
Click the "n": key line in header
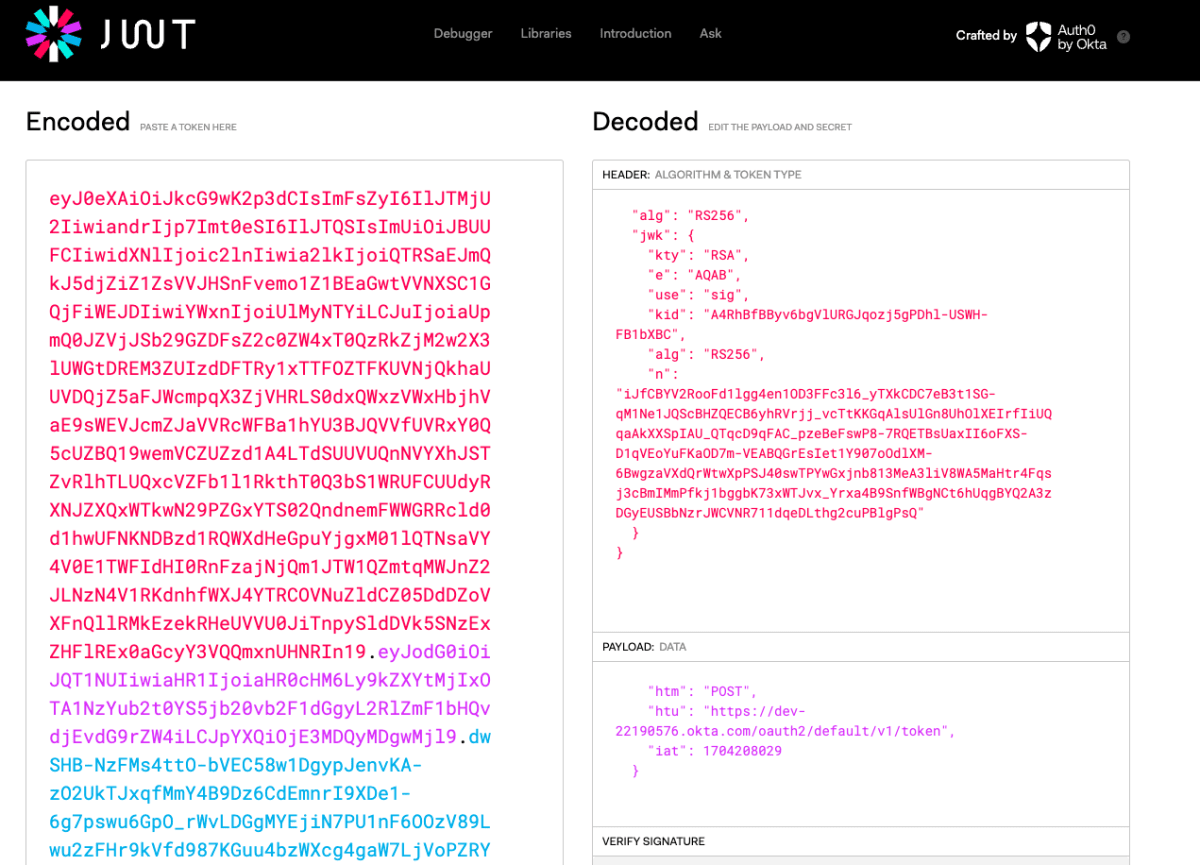point(664,373)
